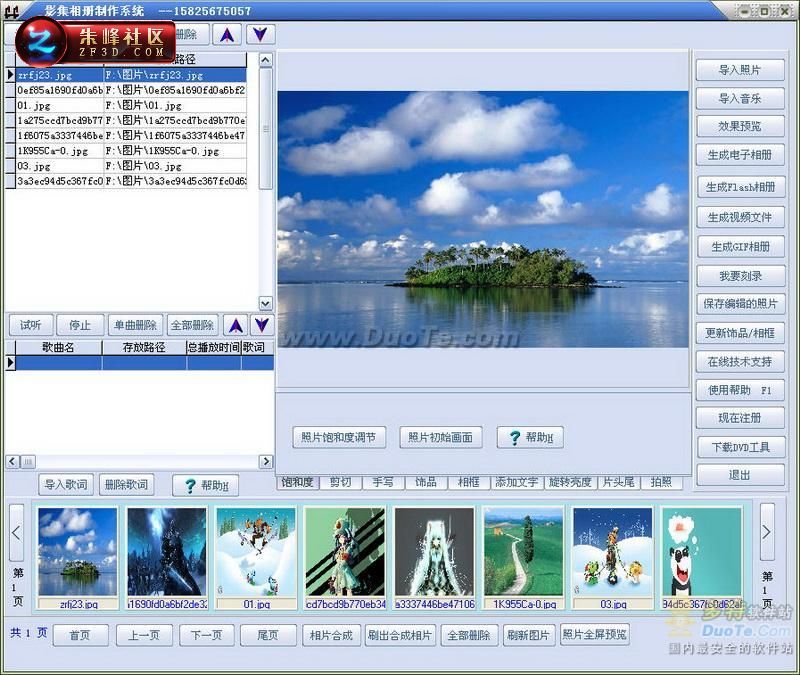Click 下载DVD工具 button
The width and height of the screenshot is (800, 675).
tap(740, 447)
